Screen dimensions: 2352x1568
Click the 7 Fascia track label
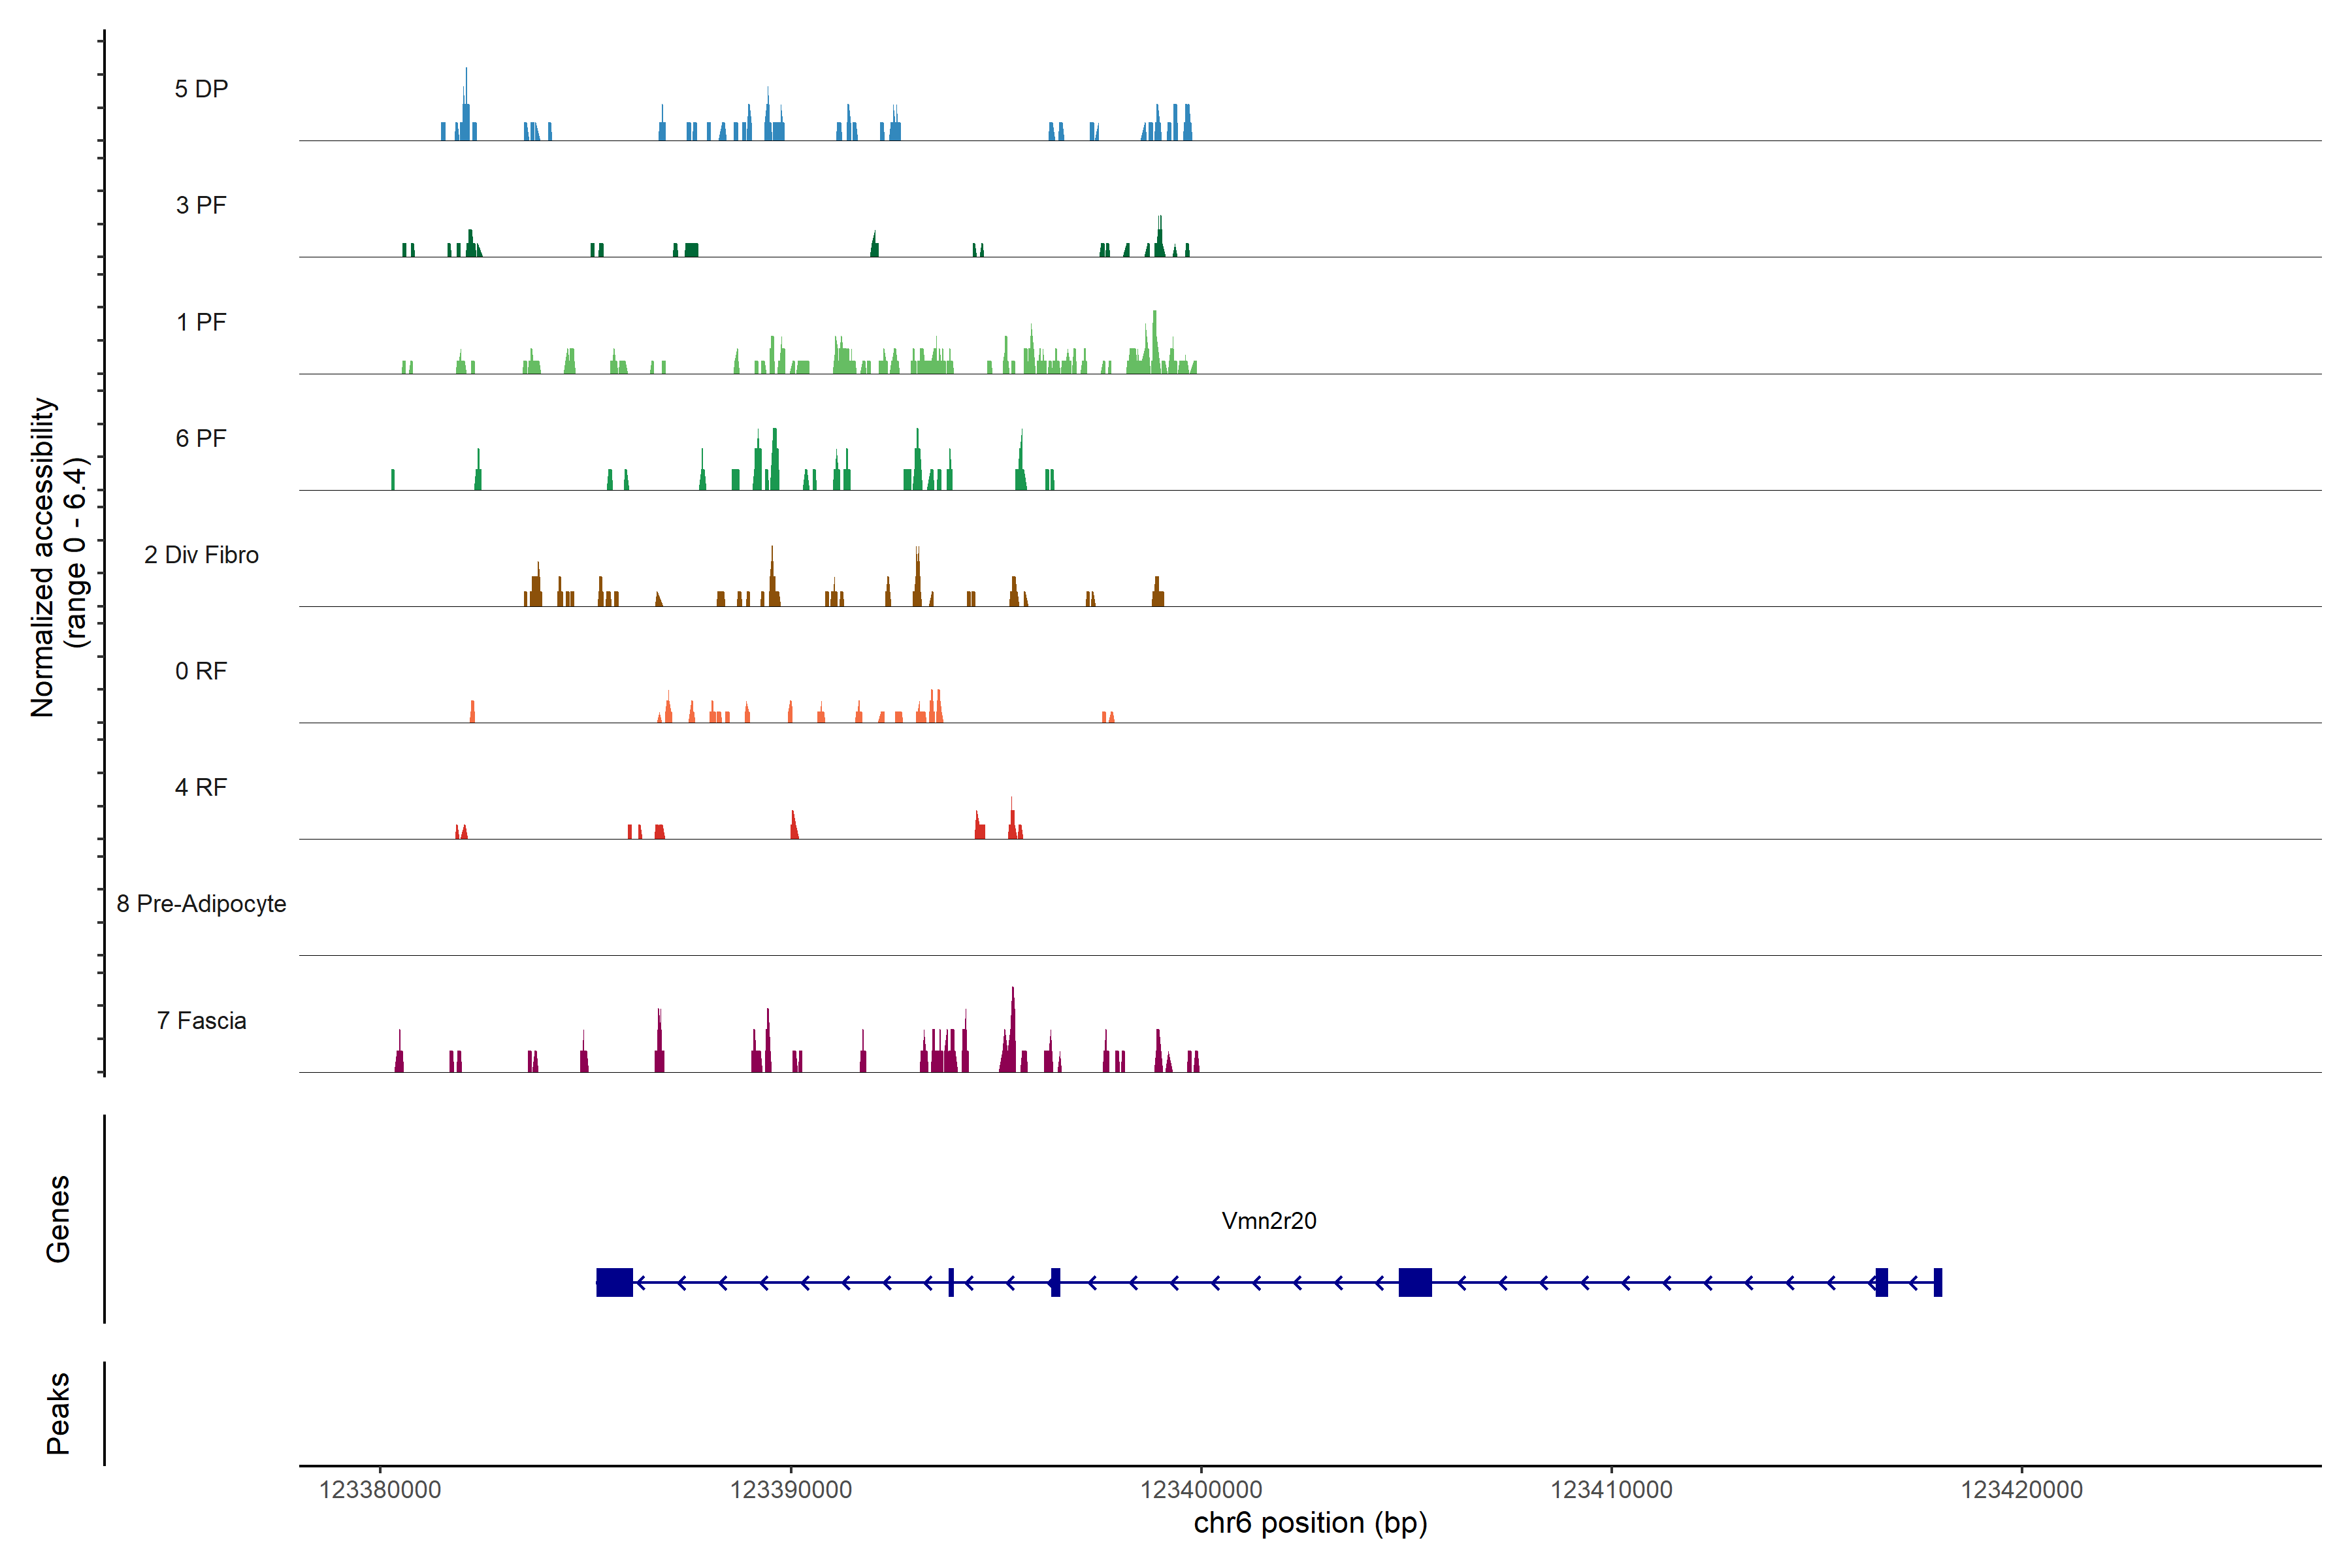click(x=201, y=1020)
